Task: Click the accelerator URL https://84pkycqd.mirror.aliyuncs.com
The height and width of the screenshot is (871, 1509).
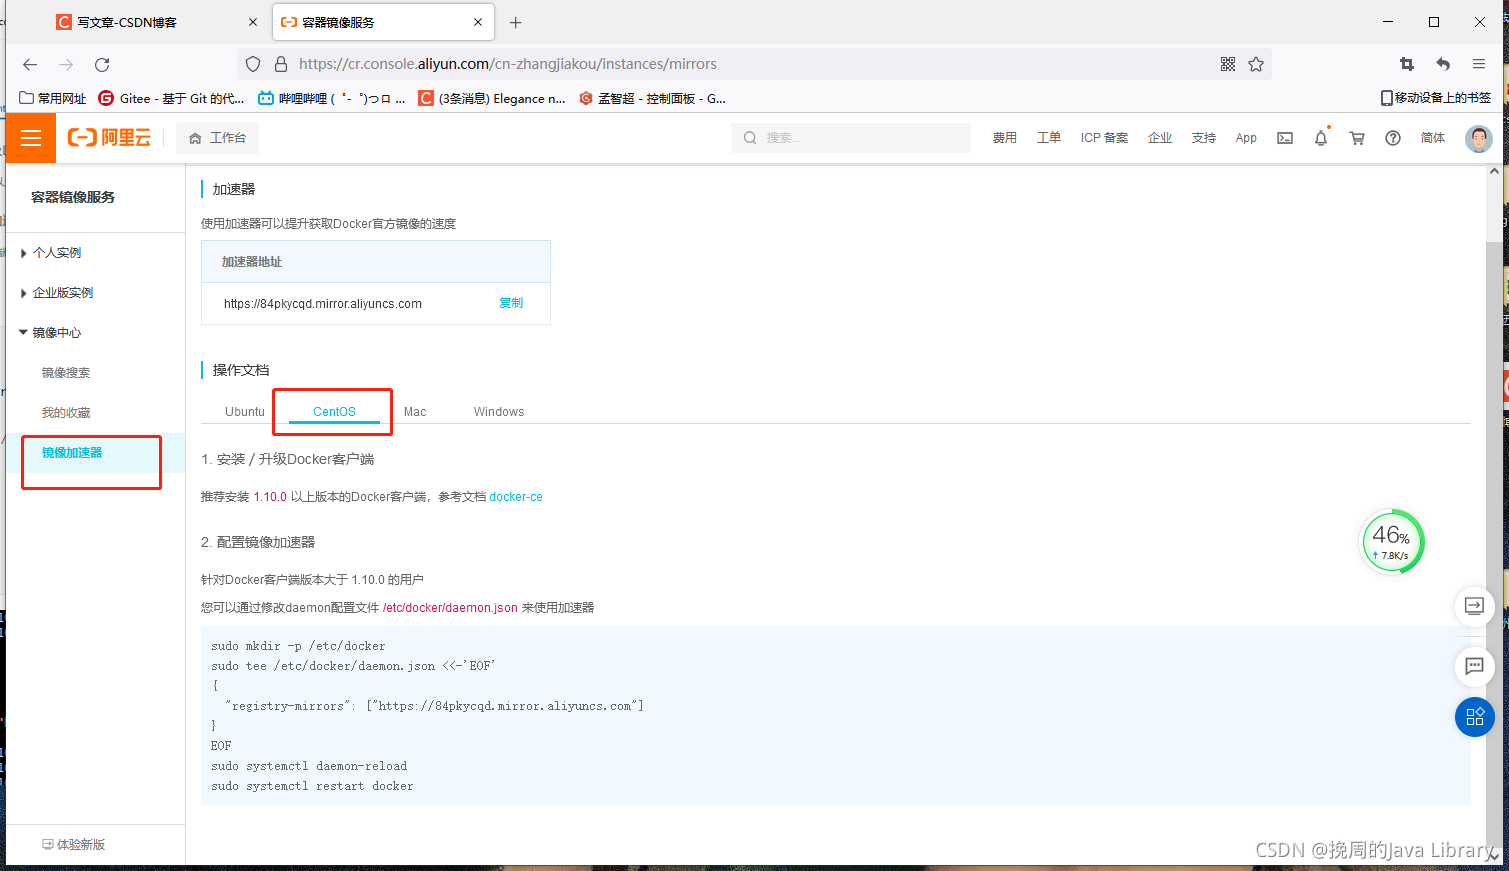Action: (x=323, y=304)
